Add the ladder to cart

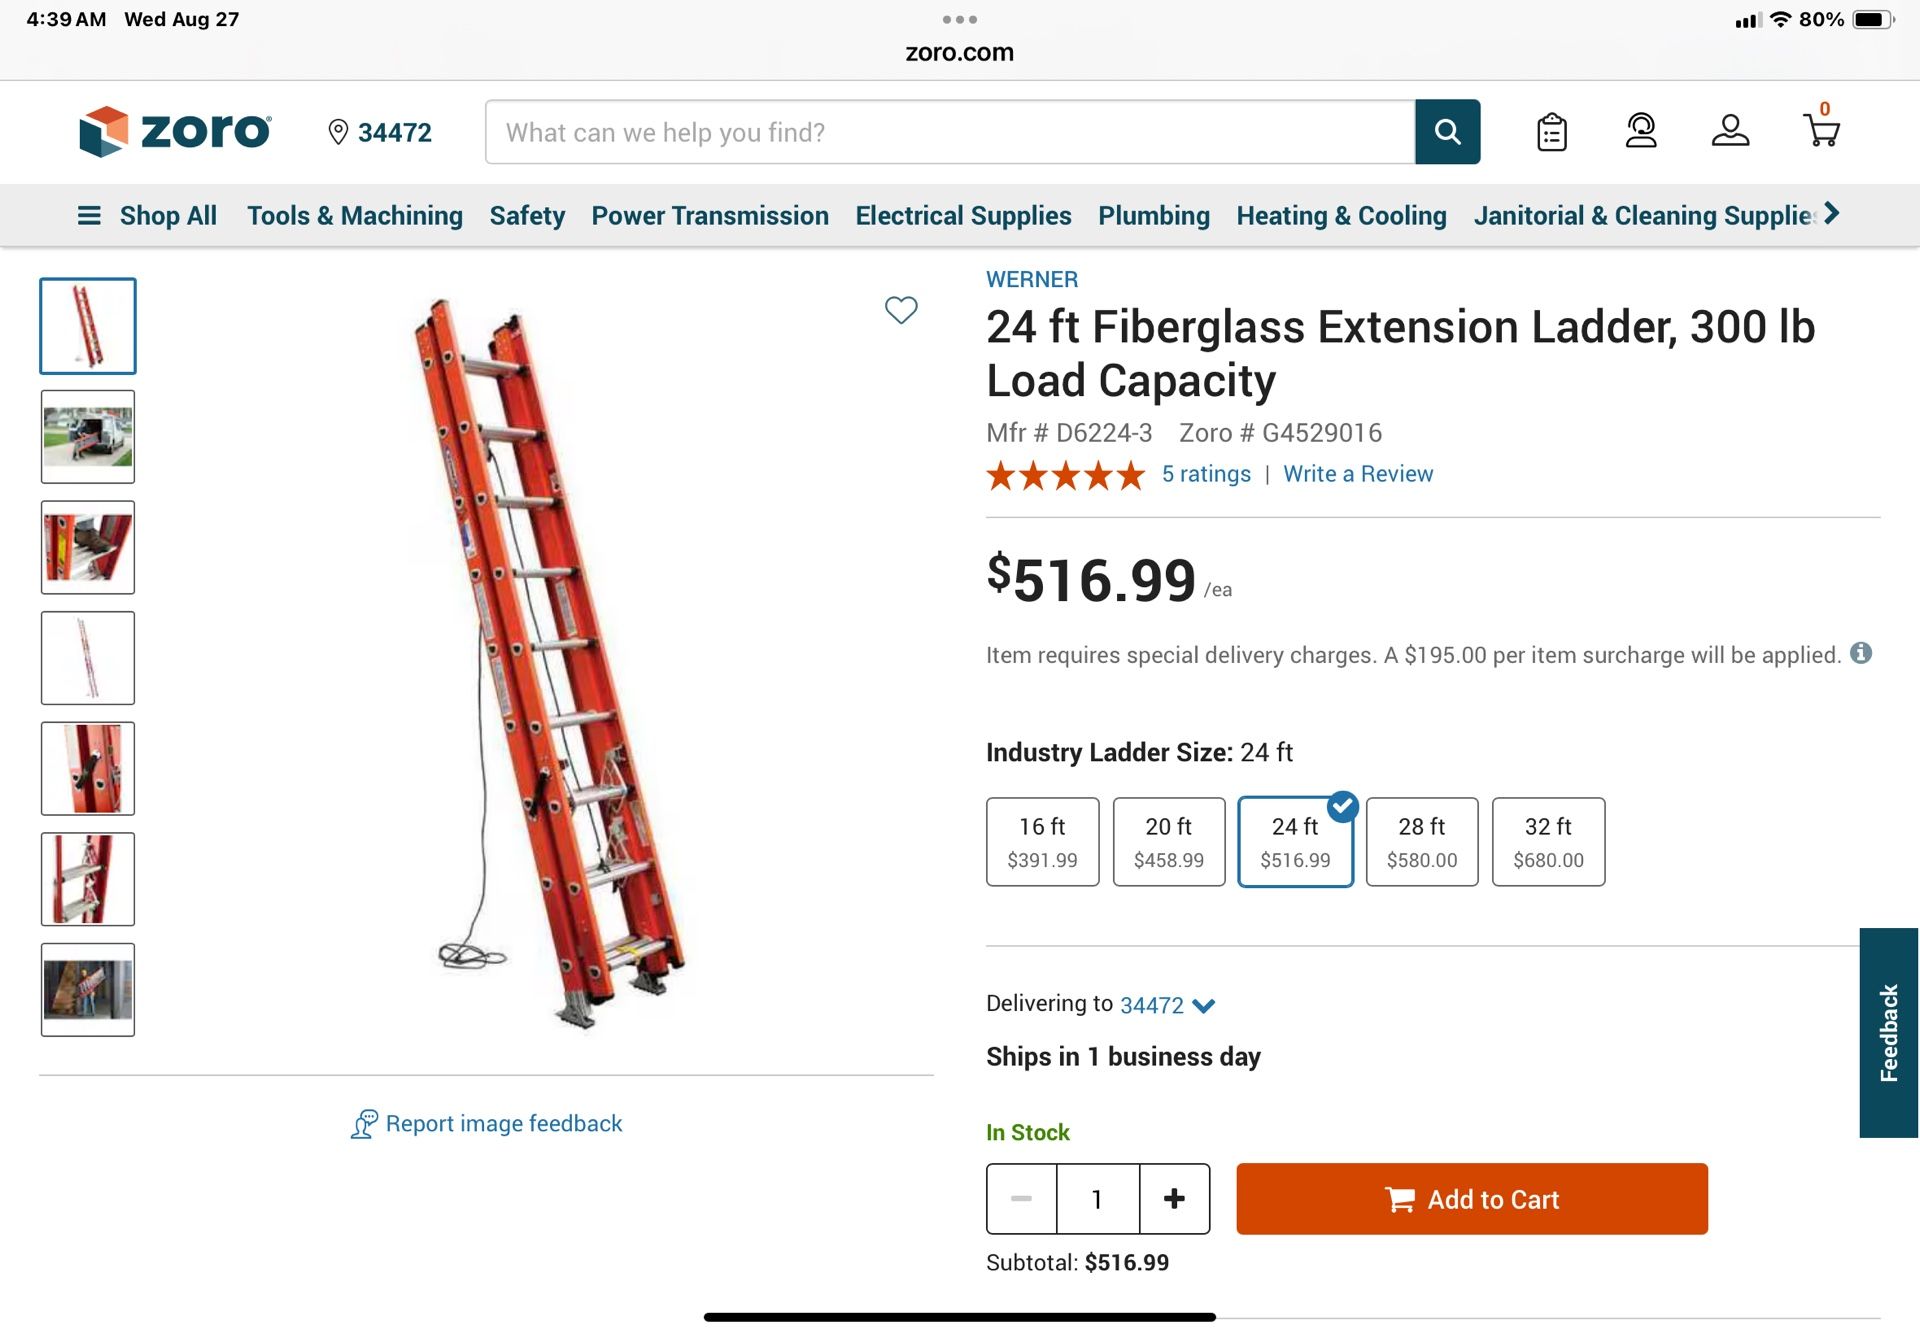pyautogui.click(x=1471, y=1198)
